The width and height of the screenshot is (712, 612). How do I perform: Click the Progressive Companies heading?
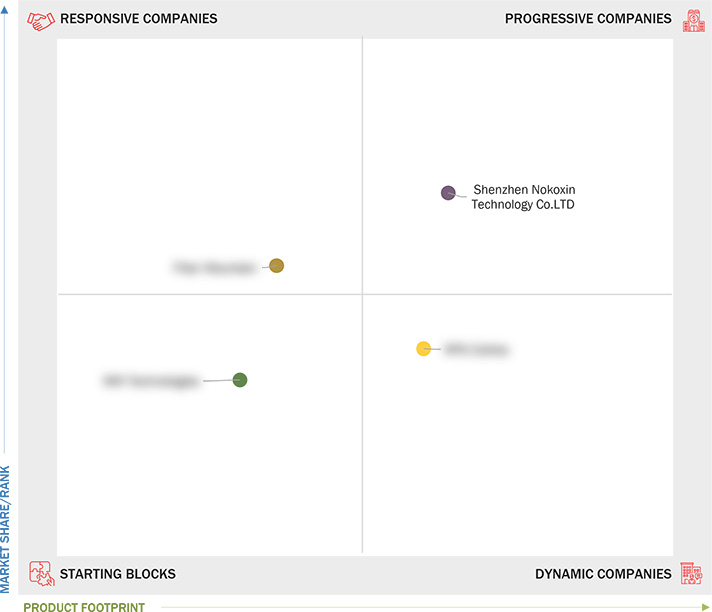point(588,19)
